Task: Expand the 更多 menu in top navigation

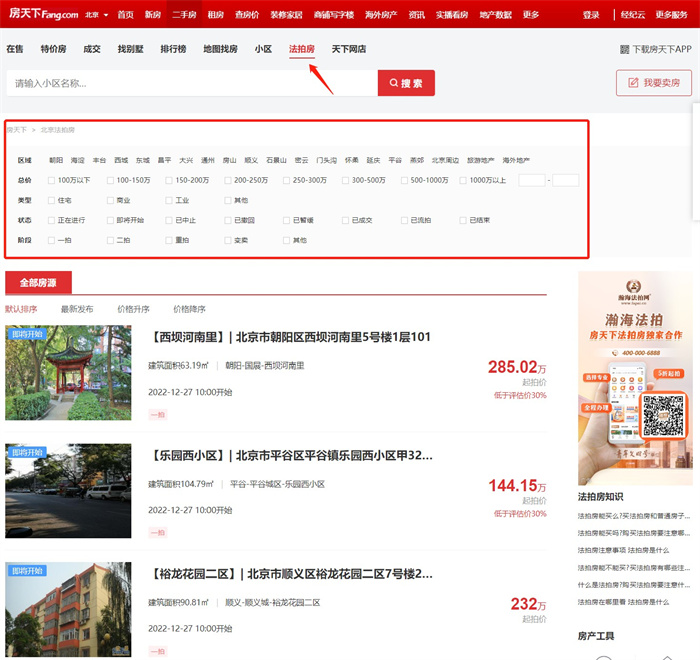Action: coord(530,15)
